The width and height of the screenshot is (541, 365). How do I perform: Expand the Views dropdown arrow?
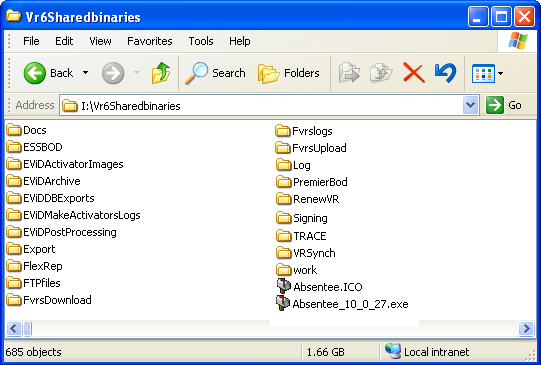coord(500,73)
